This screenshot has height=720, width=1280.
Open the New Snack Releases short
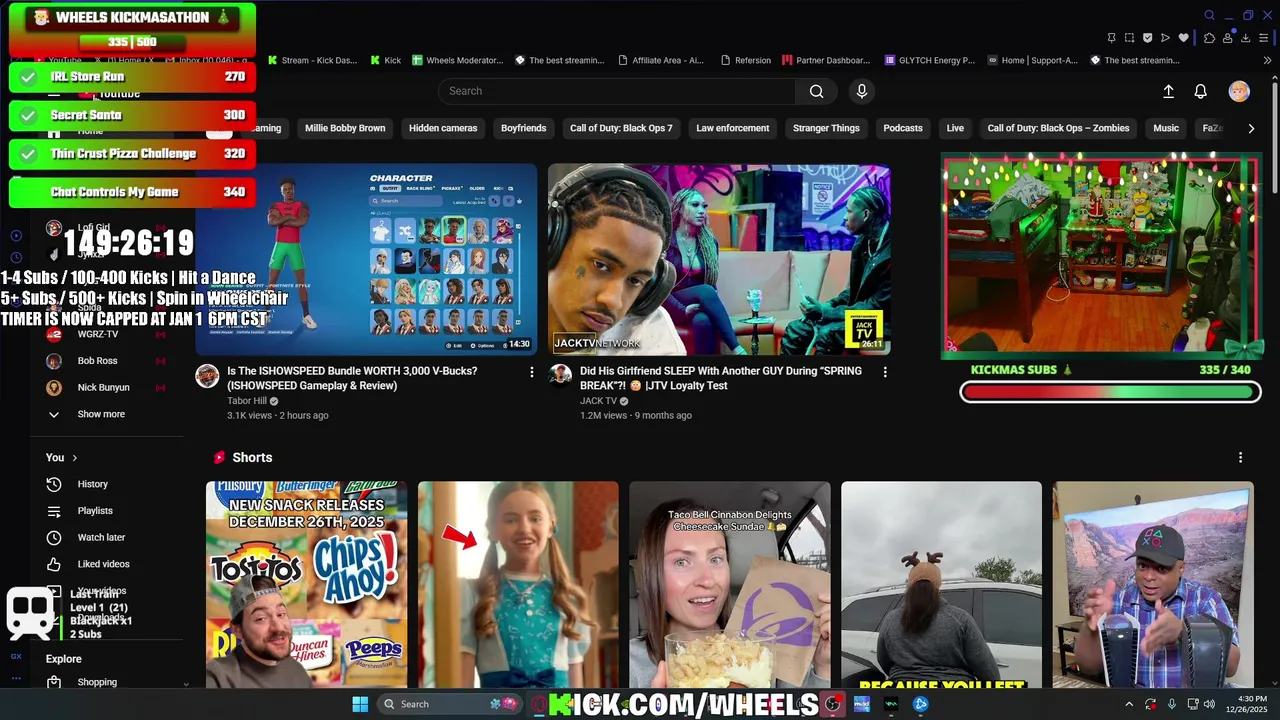pos(306,584)
